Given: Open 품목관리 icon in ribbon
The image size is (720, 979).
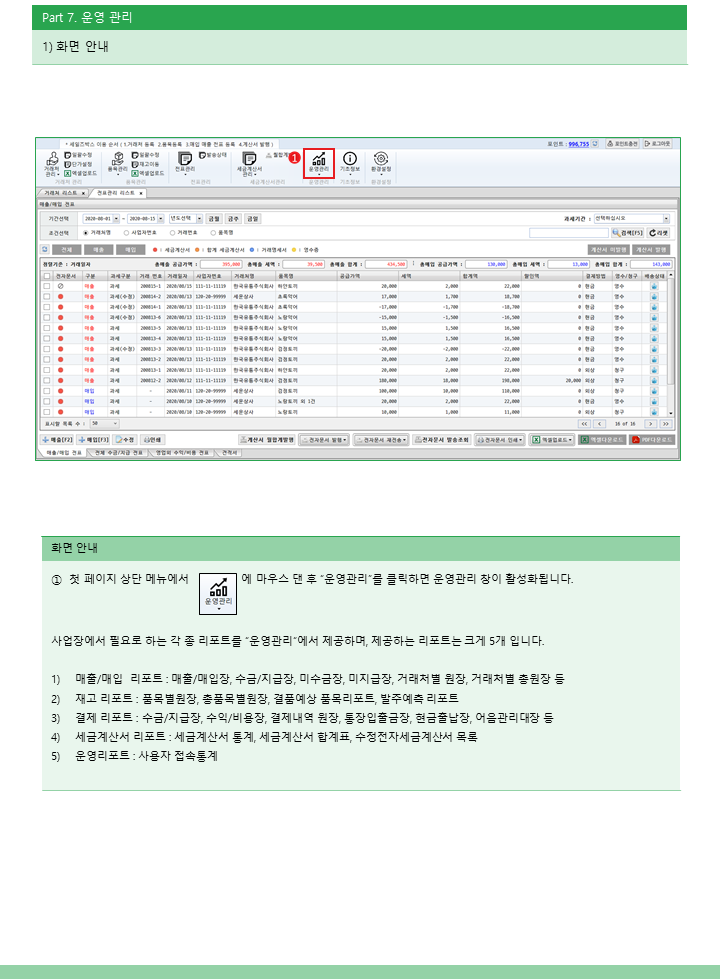Looking at the screenshot, I should [x=117, y=164].
